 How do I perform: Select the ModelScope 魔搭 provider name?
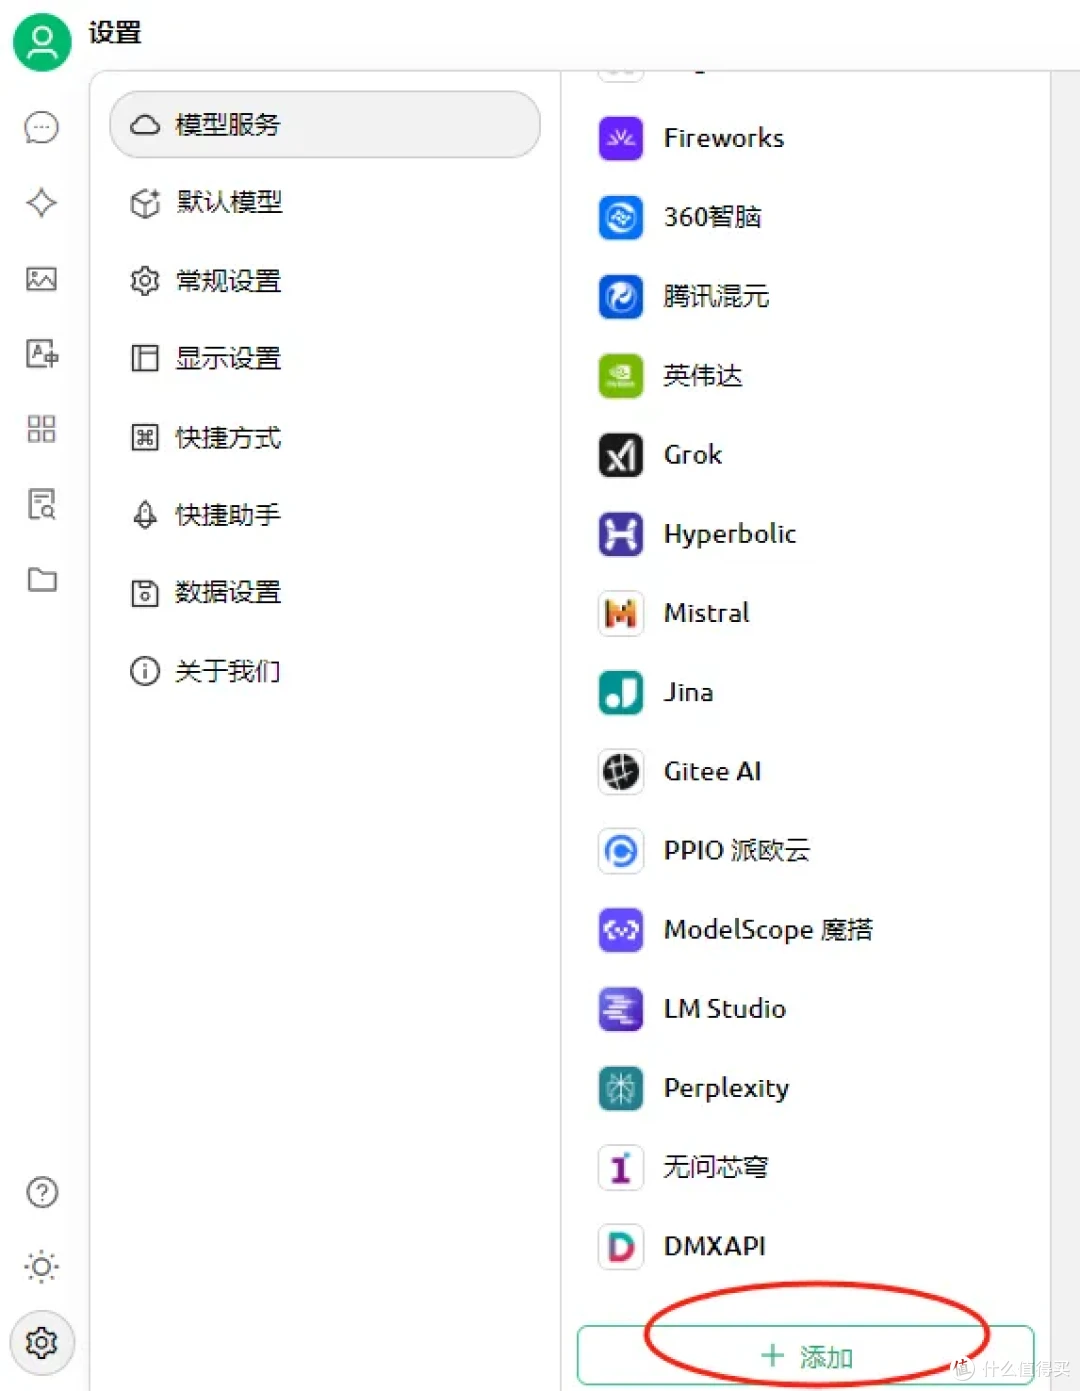[x=768, y=930]
